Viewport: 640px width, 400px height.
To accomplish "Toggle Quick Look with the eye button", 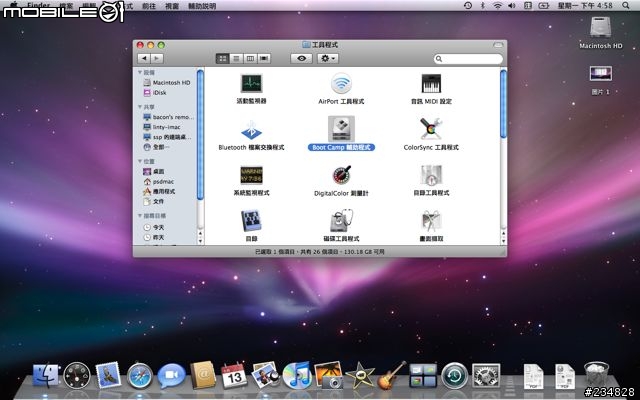I will point(302,59).
